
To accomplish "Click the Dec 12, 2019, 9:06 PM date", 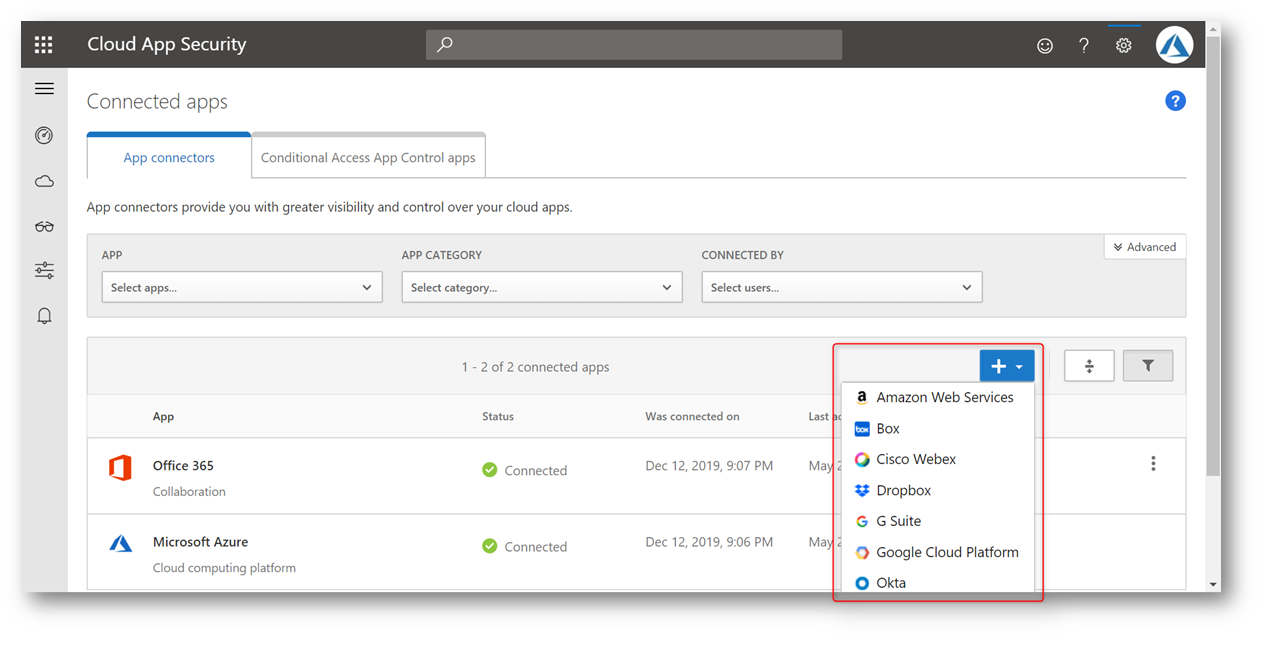I will [709, 542].
